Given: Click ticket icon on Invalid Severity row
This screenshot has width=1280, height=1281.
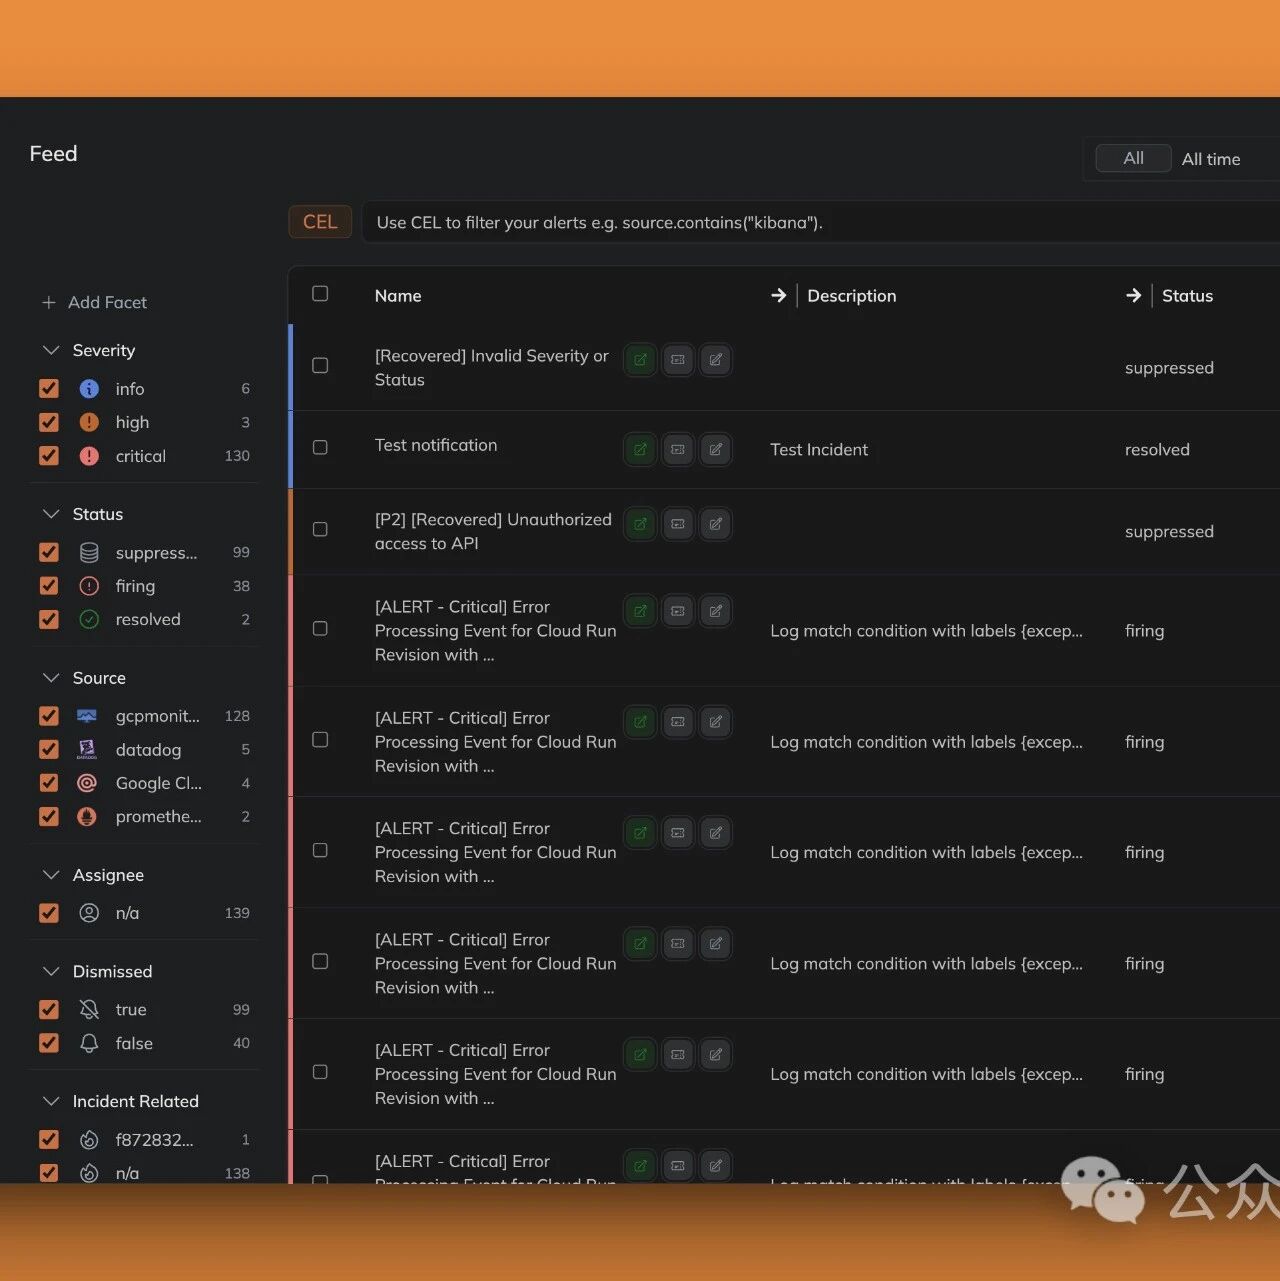Looking at the screenshot, I should [x=678, y=360].
